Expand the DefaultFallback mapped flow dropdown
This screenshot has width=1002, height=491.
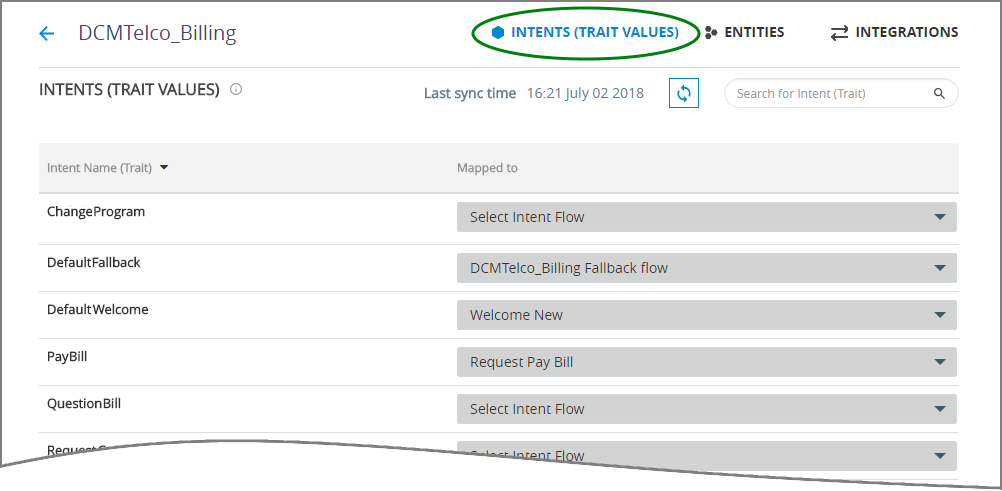pos(707,268)
